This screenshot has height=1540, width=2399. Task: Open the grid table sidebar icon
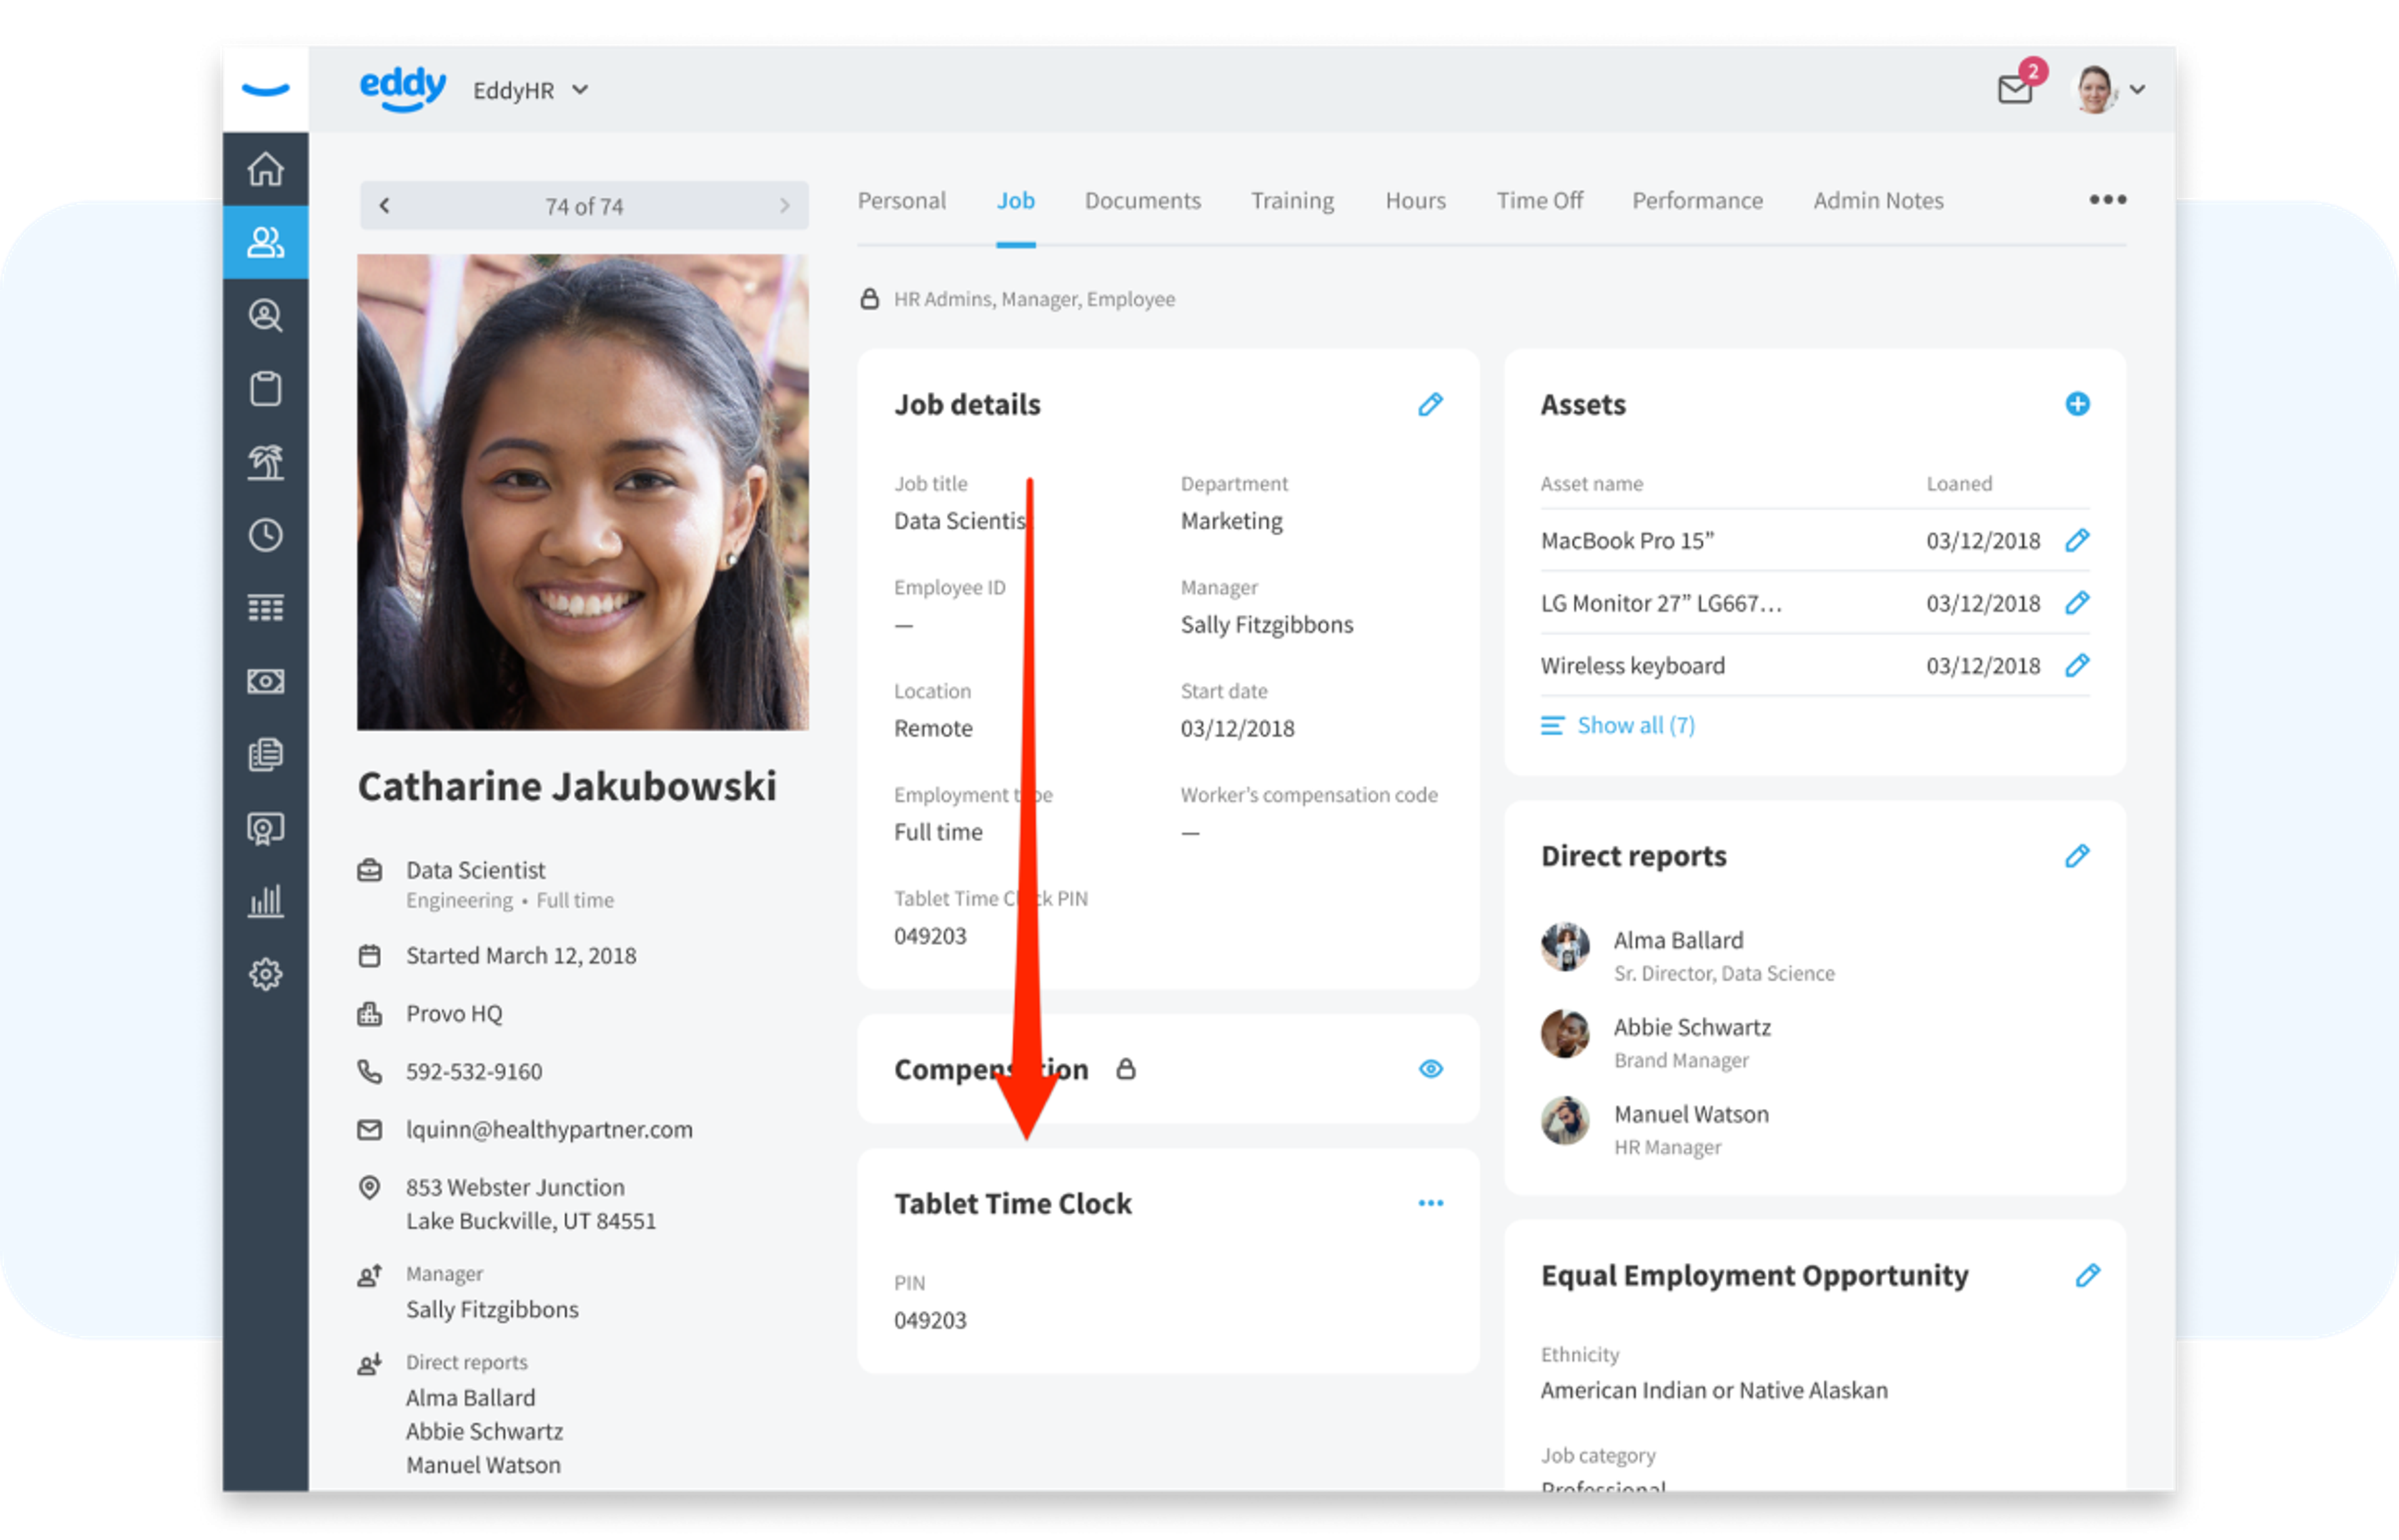click(265, 608)
